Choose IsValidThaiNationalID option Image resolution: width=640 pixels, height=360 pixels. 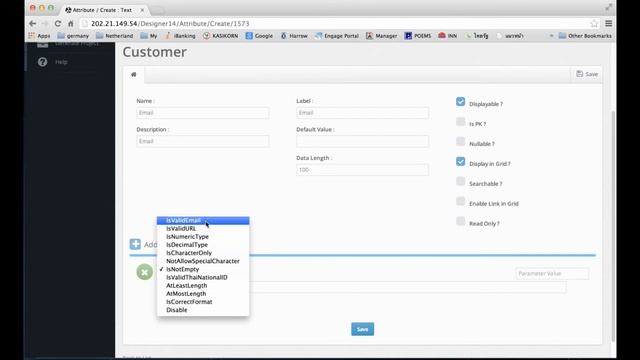[x=203, y=278]
